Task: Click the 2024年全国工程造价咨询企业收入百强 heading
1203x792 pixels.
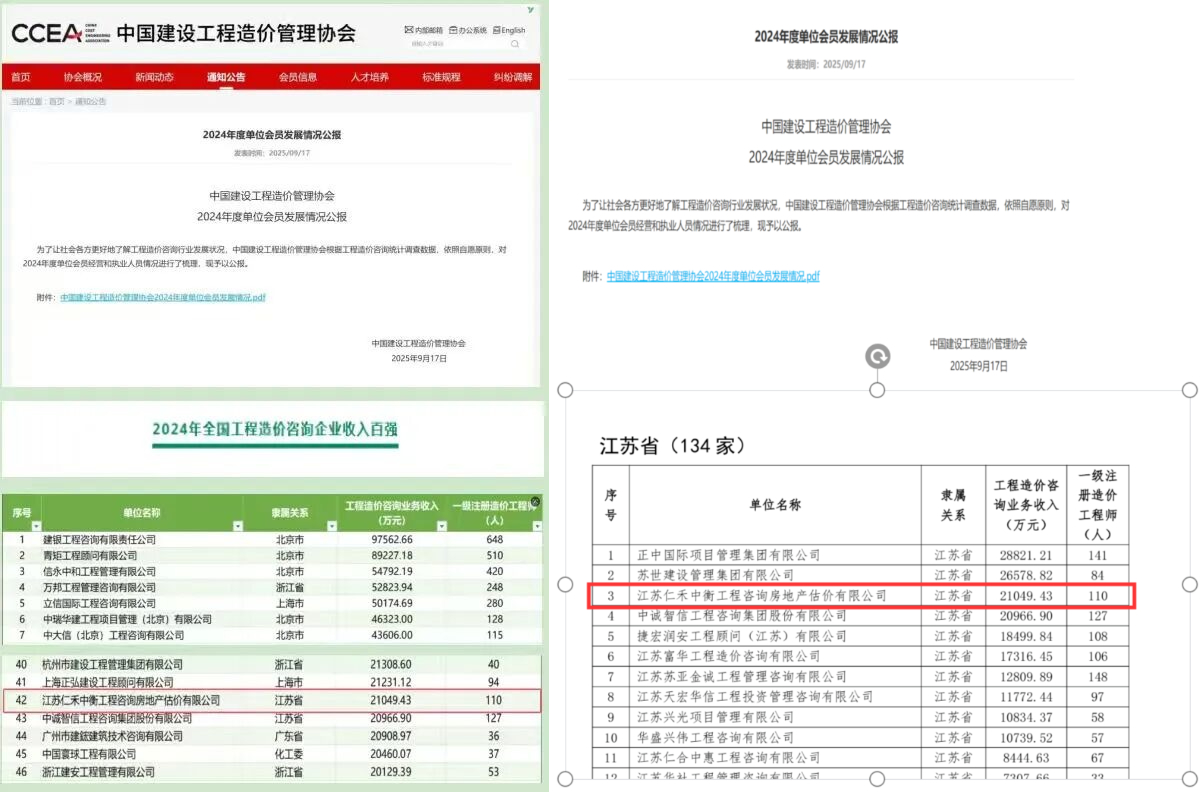Action: [x=275, y=430]
